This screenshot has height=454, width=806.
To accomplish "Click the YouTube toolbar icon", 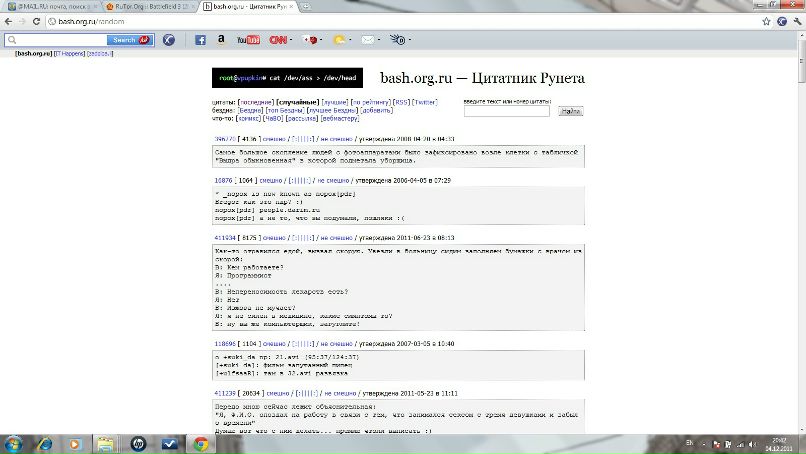I will 247,40.
